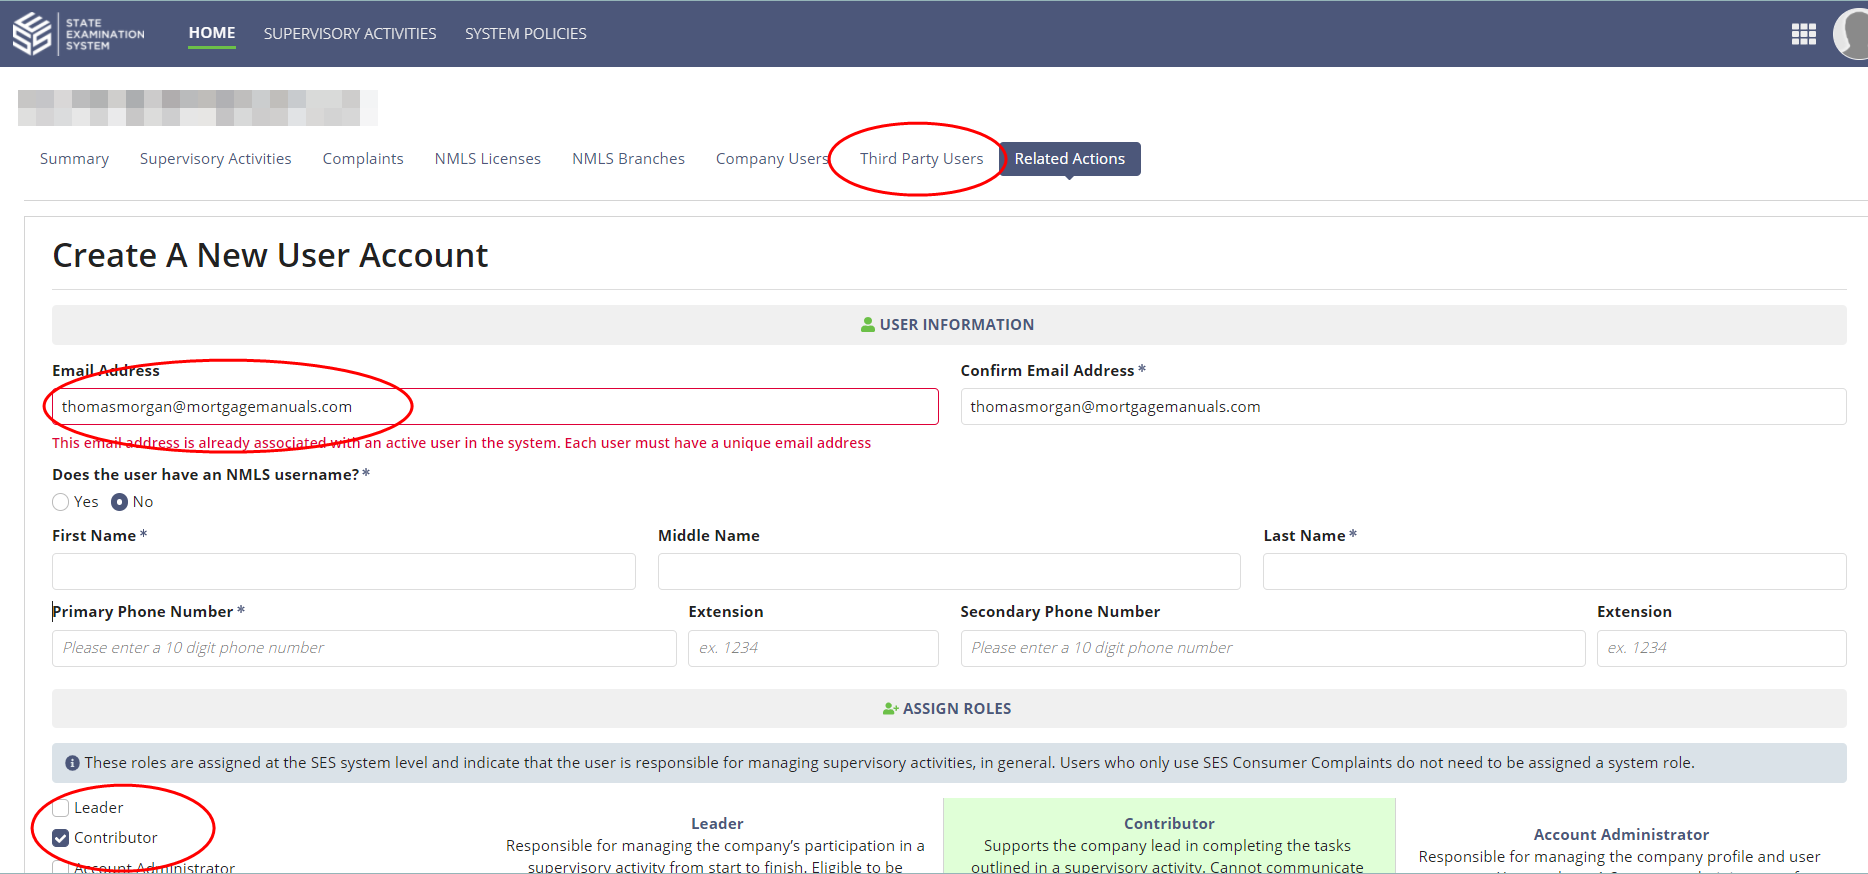Switch to the Summary tab
Screen dimensions: 1868x874
click(74, 159)
